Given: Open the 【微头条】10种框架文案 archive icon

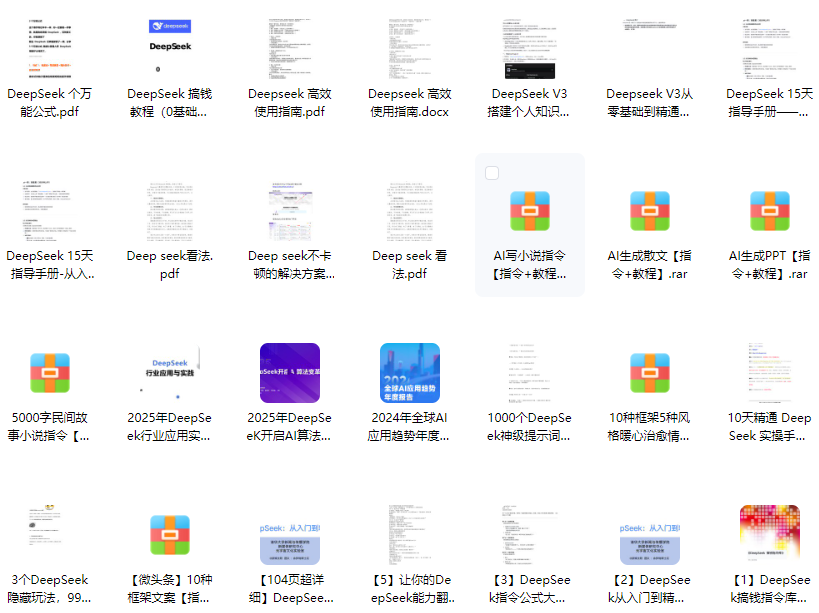Looking at the screenshot, I should 170,535.
